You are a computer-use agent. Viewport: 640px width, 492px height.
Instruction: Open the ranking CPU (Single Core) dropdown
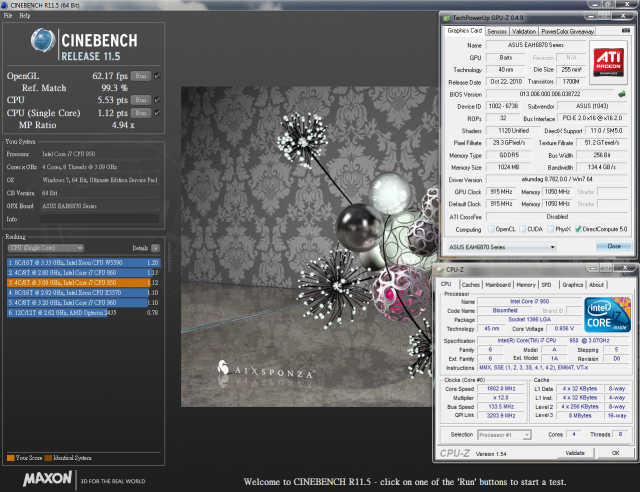(x=46, y=248)
